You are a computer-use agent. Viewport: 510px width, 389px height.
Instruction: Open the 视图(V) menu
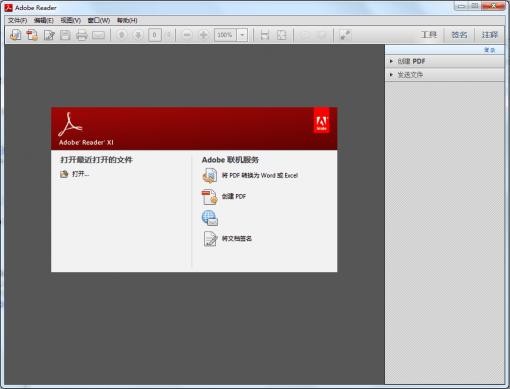click(71, 21)
